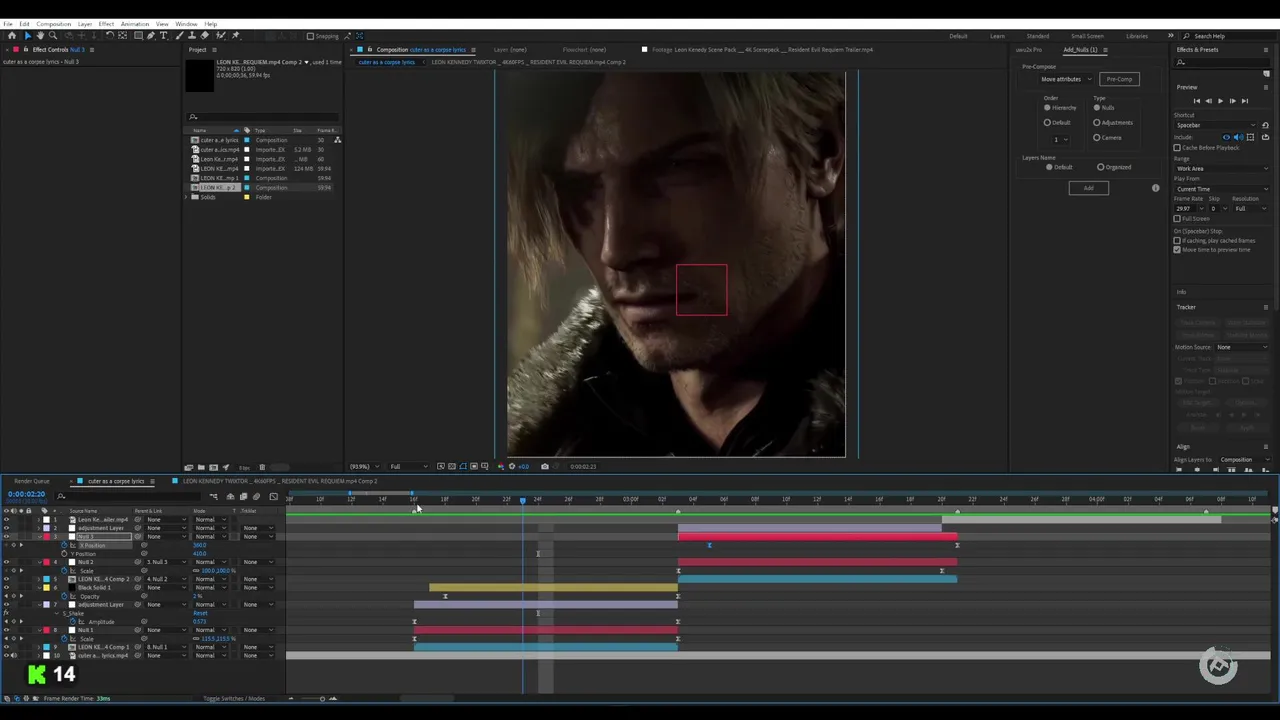Uncheck 'Move time to preview time'

1177,250
